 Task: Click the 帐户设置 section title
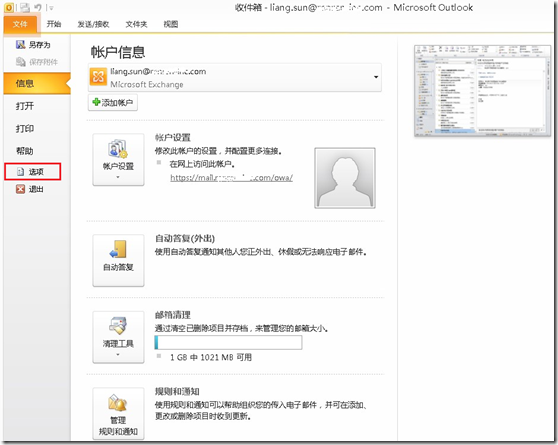click(x=173, y=137)
